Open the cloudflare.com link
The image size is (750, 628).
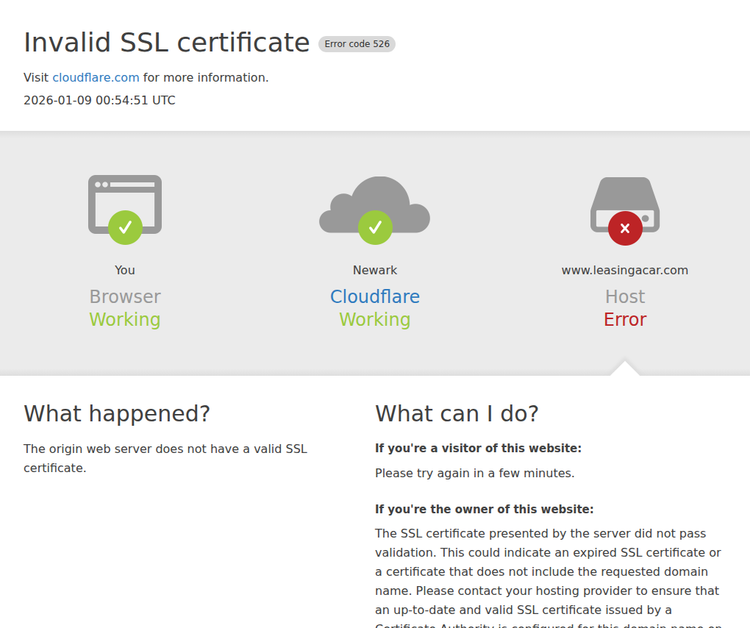pyautogui.click(x=96, y=78)
